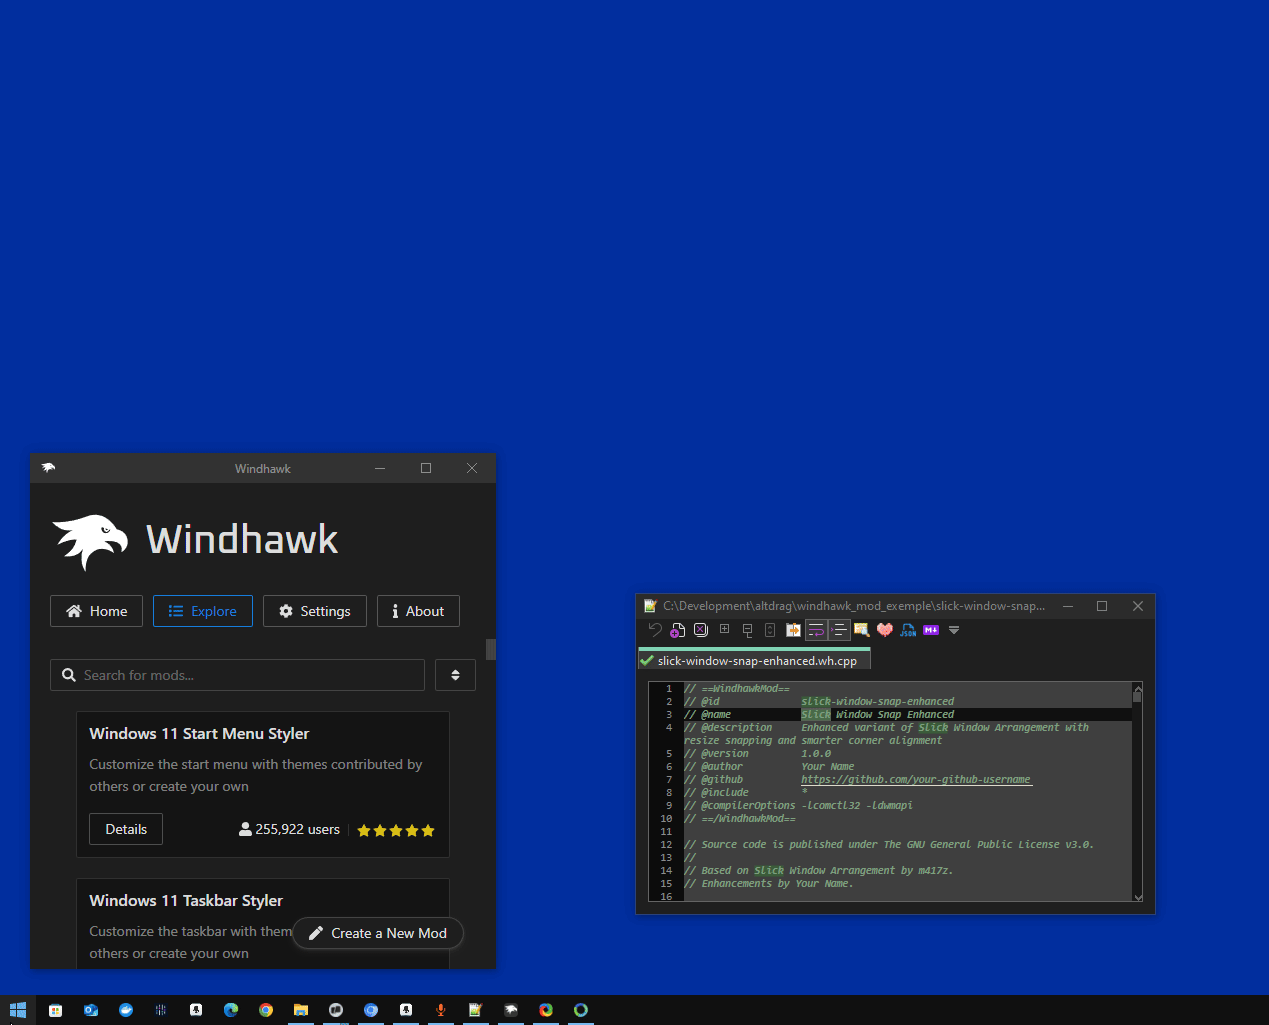
Task: Click the '// ==WindhawkMod==' first line
Action: coord(737,688)
